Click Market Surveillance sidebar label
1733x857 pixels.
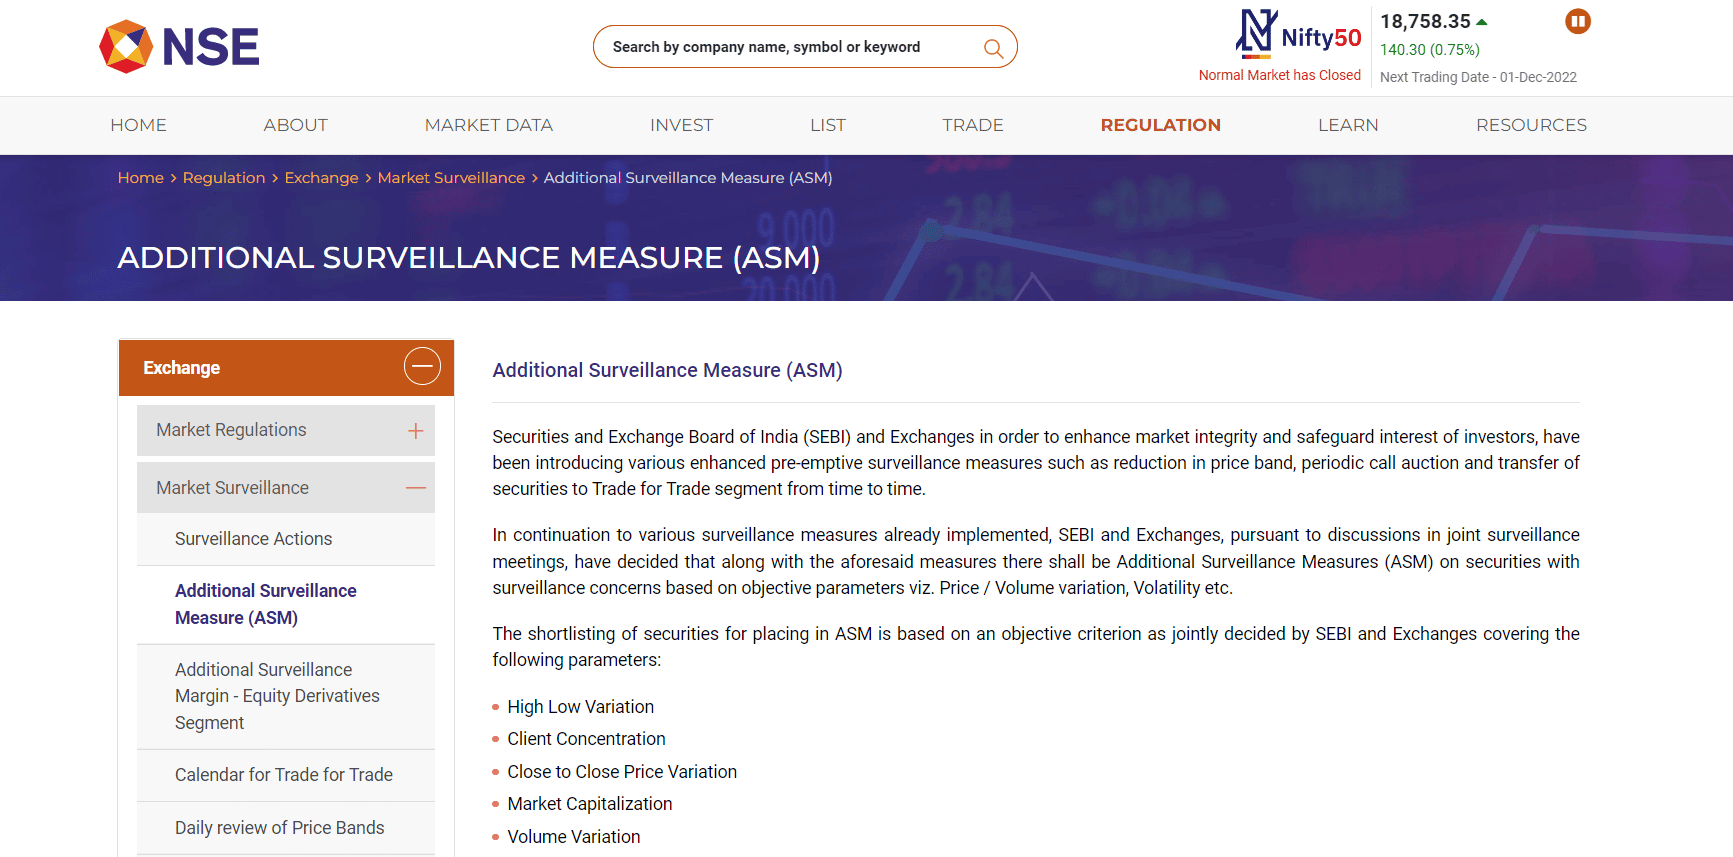click(232, 488)
